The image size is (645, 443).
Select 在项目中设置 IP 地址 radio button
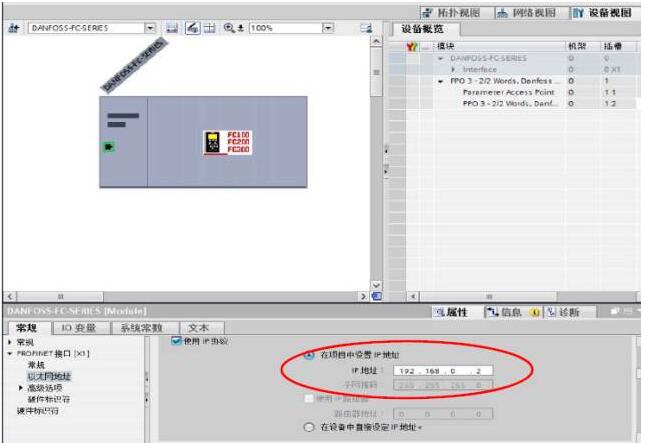click(308, 355)
